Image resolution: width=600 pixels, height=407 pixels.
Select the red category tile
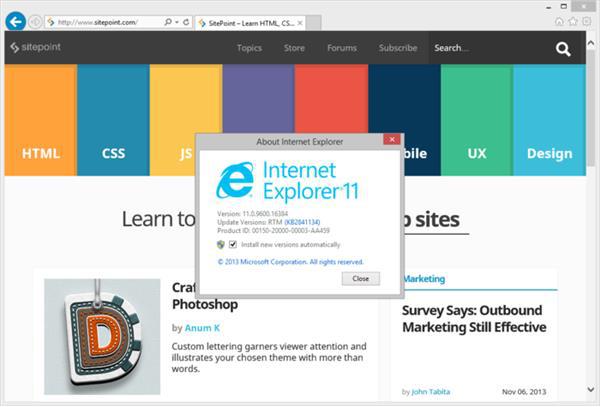click(x=331, y=98)
